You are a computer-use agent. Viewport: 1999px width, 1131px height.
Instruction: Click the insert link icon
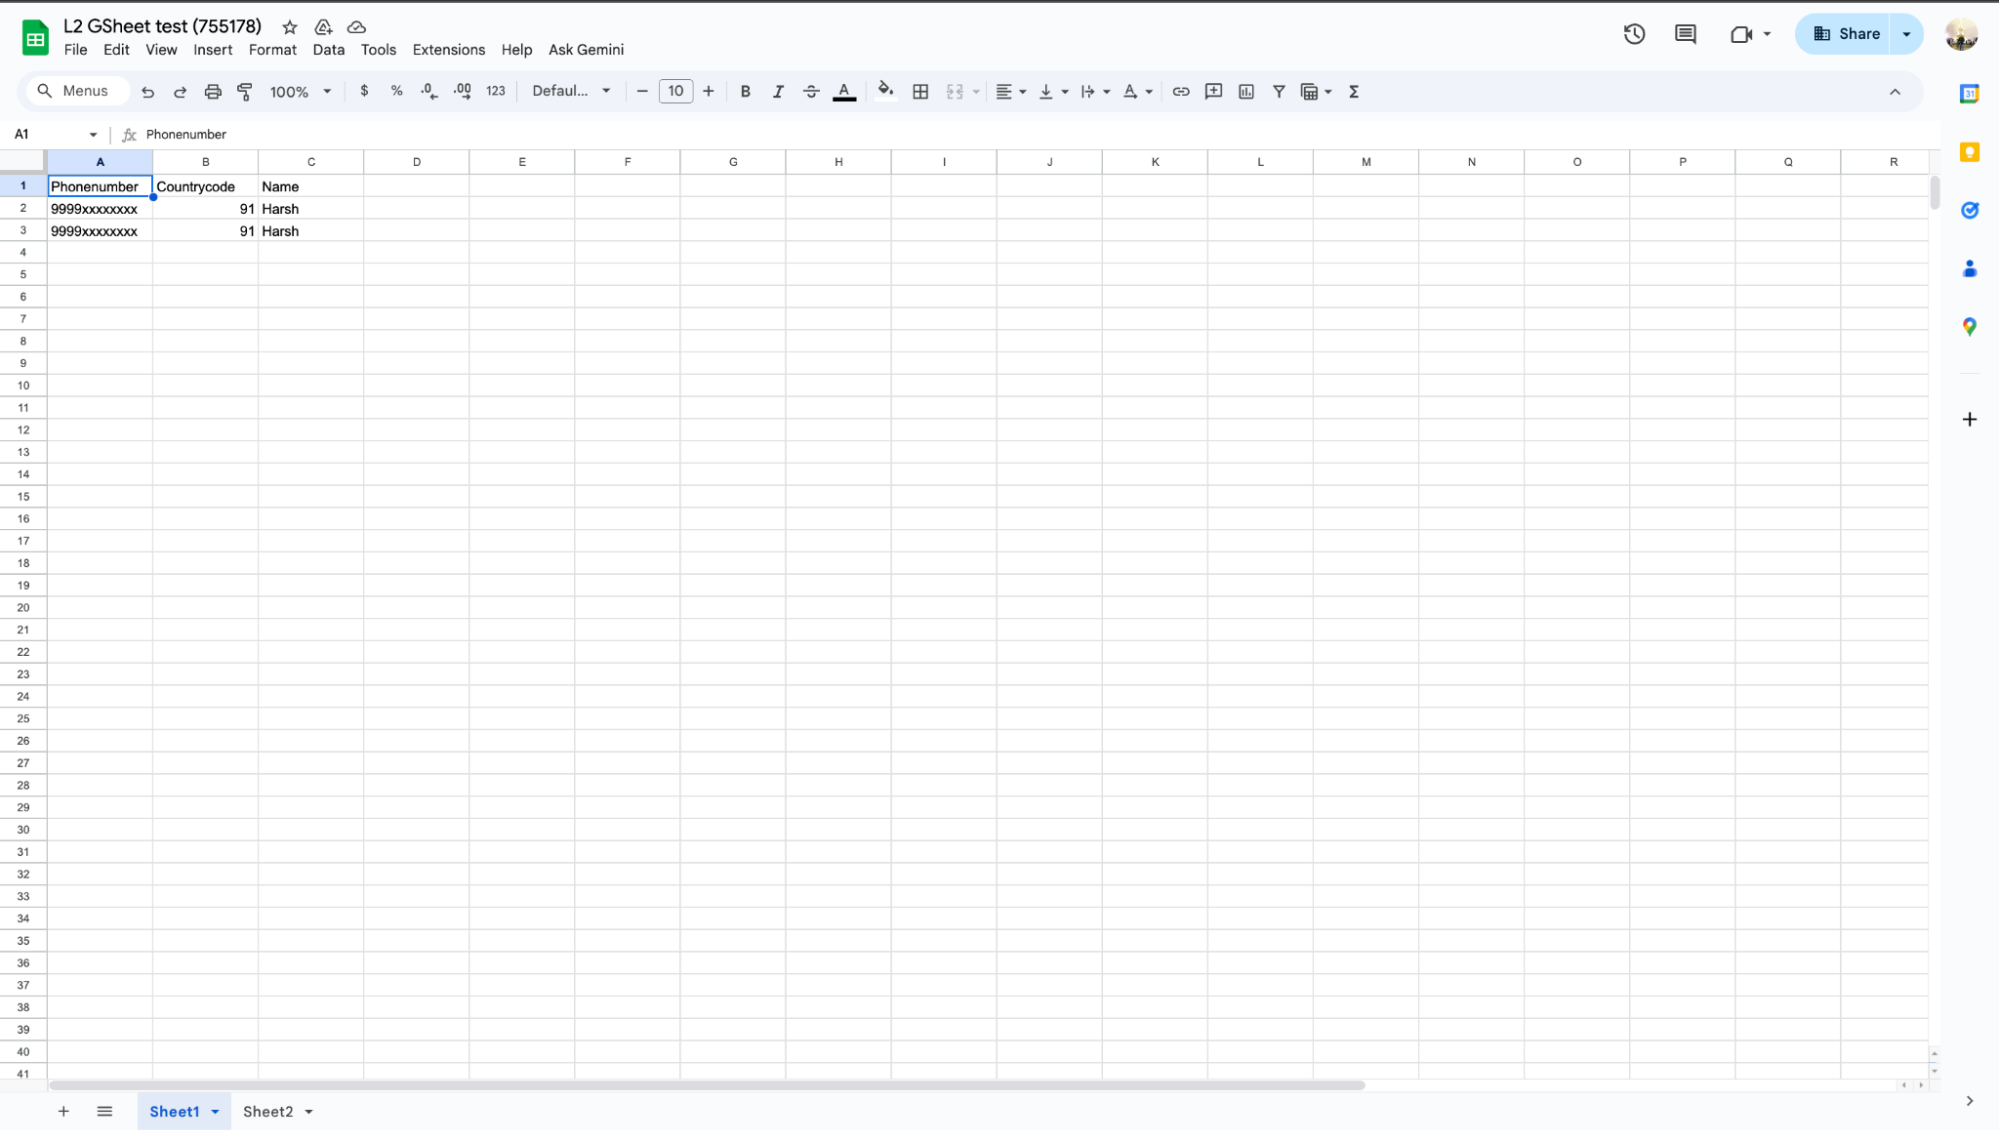(1181, 91)
